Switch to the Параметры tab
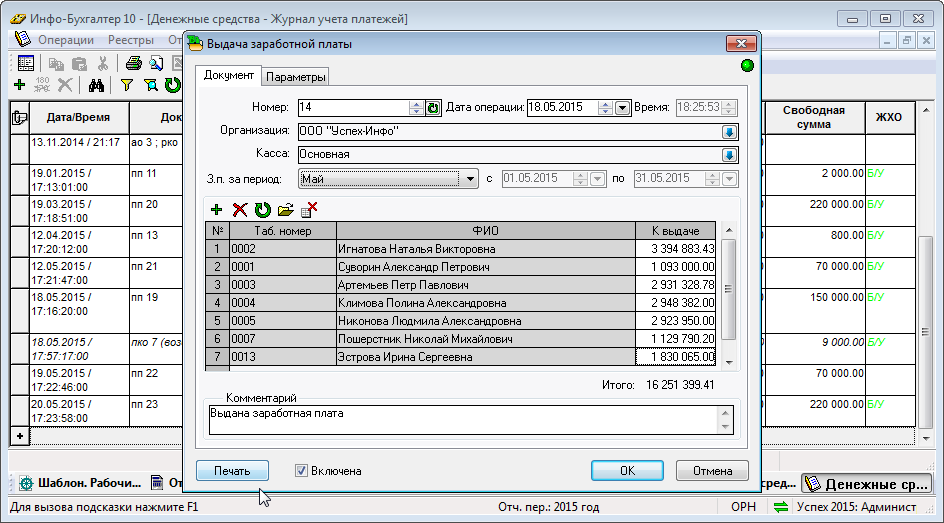This screenshot has height=523, width=944. tap(296, 77)
